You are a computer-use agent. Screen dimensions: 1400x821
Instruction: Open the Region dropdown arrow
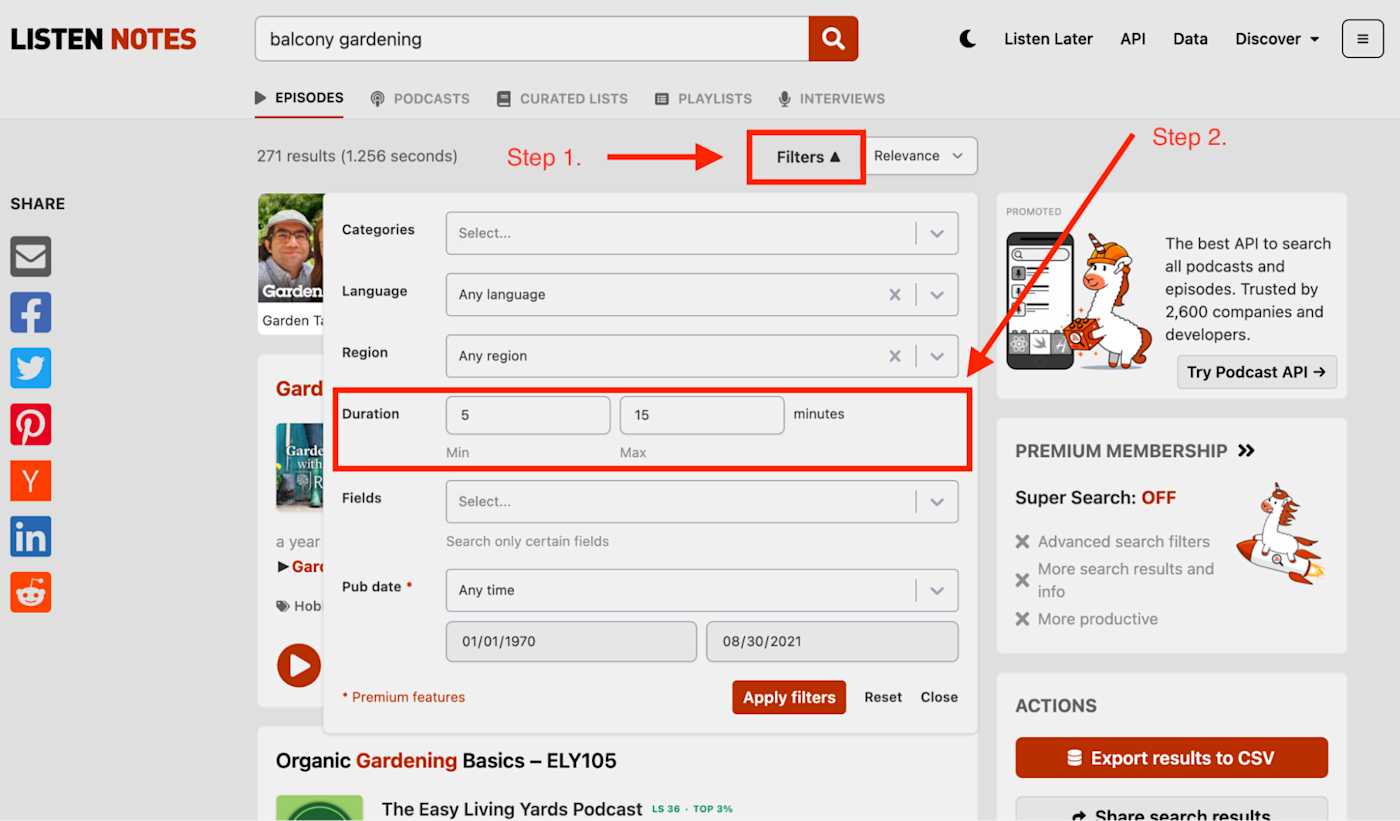(x=937, y=356)
